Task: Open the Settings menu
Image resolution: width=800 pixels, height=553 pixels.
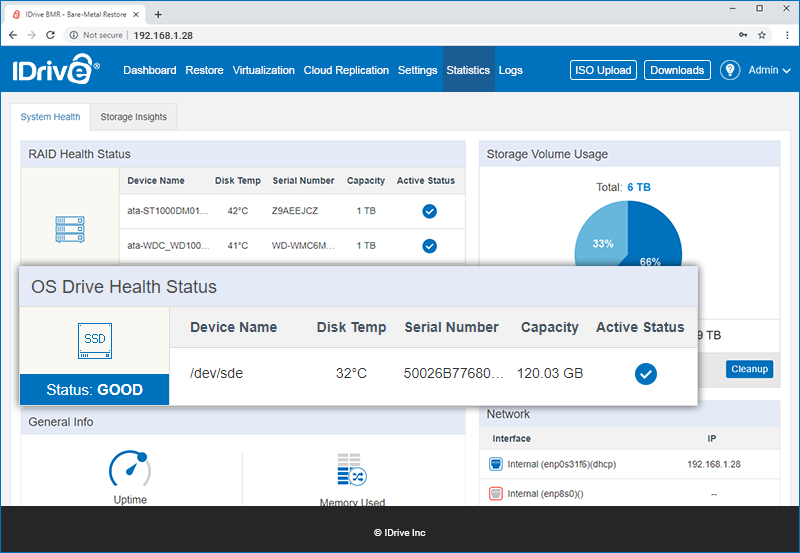Action: coord(417,70)
